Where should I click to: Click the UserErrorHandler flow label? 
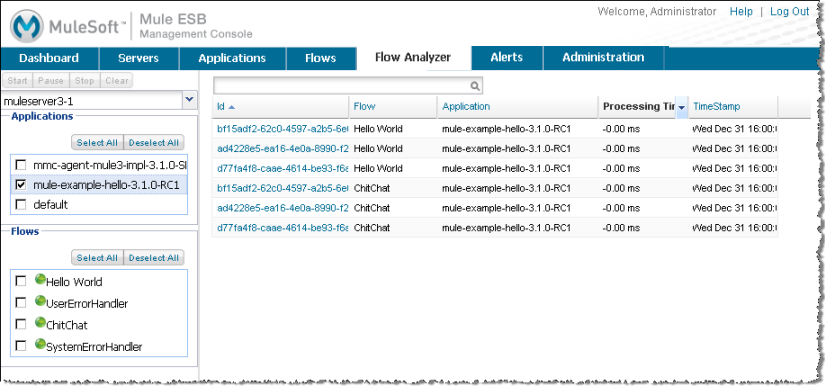coord(87,304)
